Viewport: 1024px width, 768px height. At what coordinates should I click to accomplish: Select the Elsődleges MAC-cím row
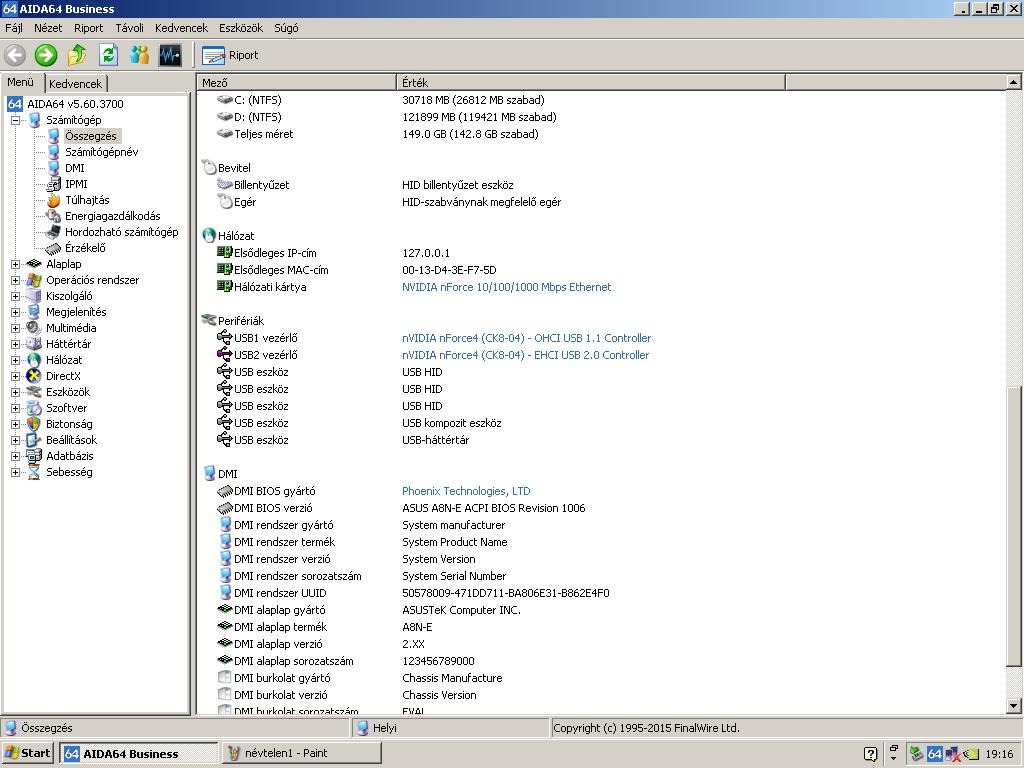click(x=601, y=270)
